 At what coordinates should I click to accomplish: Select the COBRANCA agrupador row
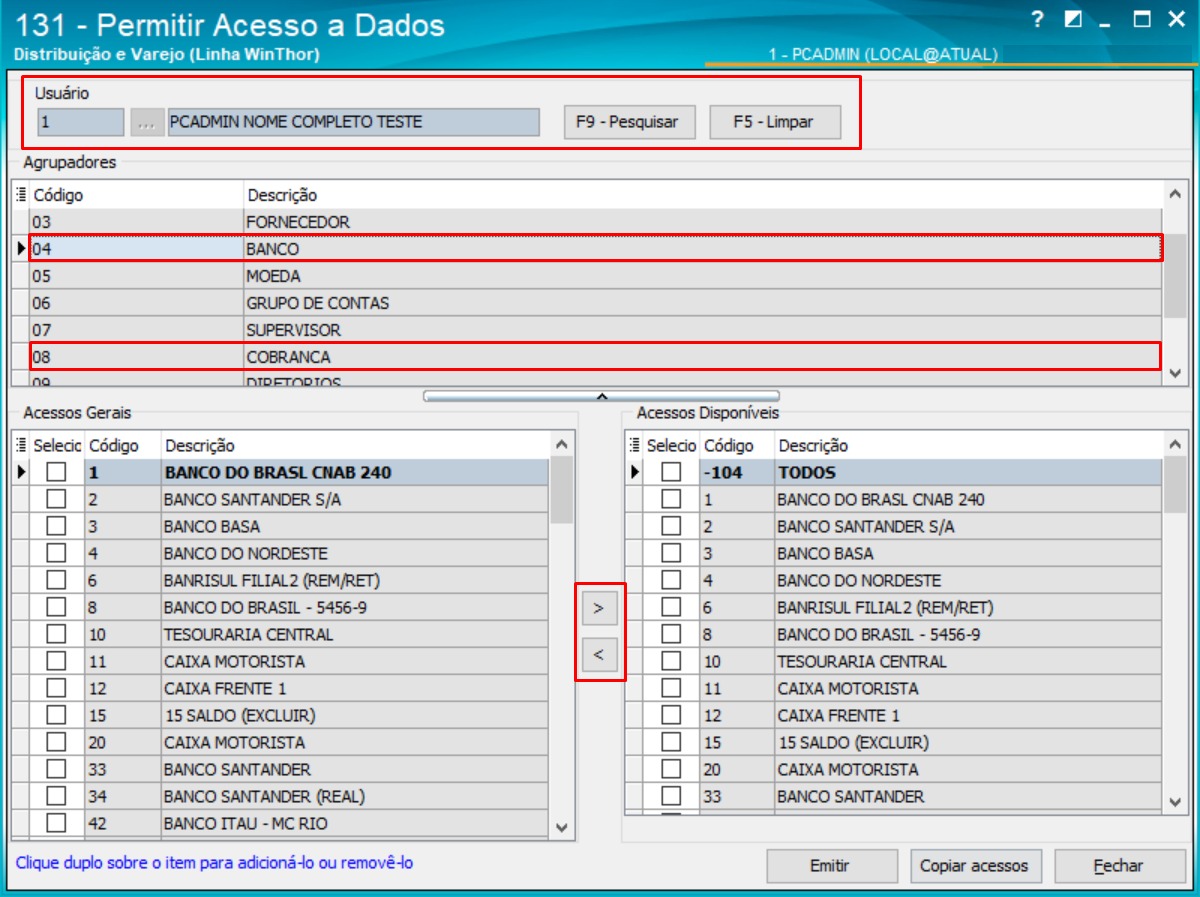point(596,356)
